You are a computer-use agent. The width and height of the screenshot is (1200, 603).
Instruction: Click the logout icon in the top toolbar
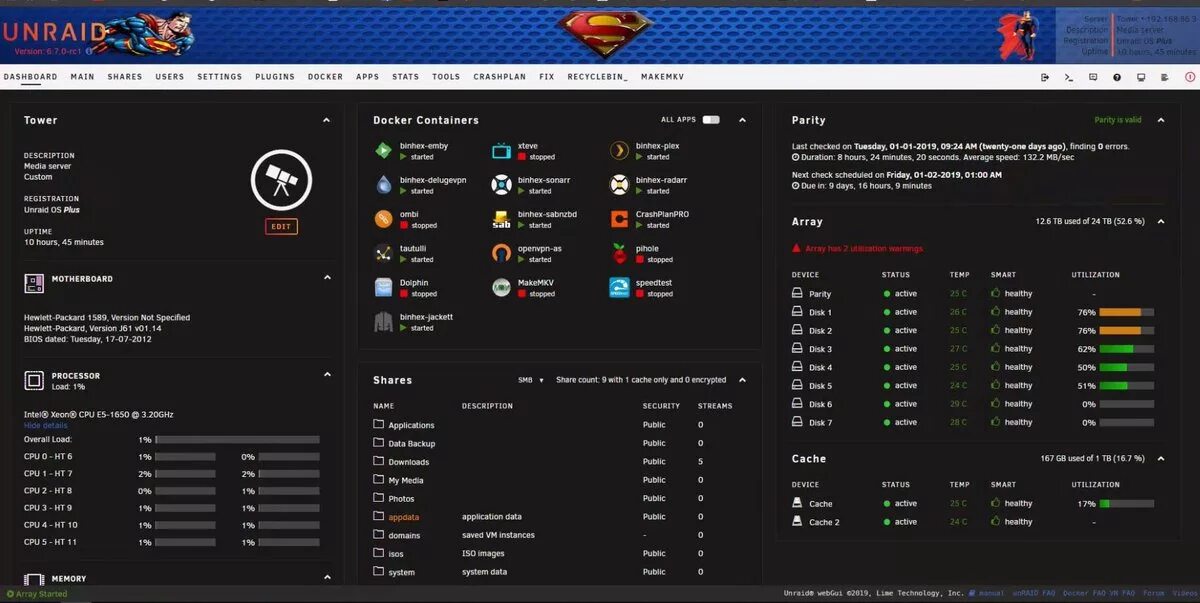[1045, 77]
